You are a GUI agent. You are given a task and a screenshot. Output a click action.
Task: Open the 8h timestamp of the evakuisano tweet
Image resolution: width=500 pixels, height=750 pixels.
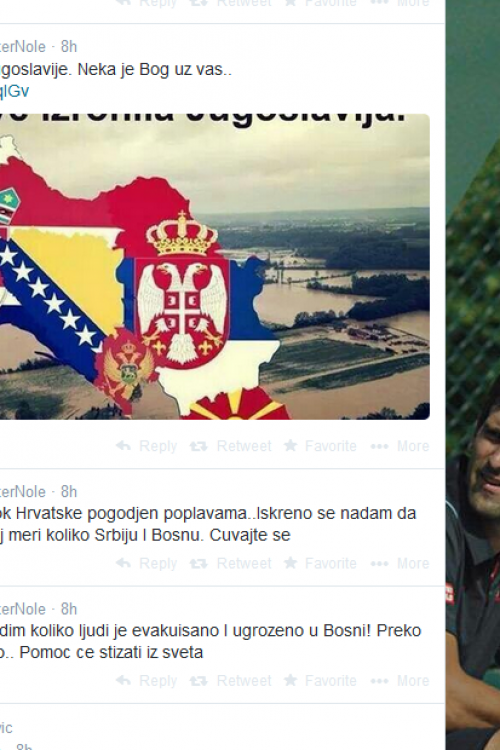click(x=69, y=609)
